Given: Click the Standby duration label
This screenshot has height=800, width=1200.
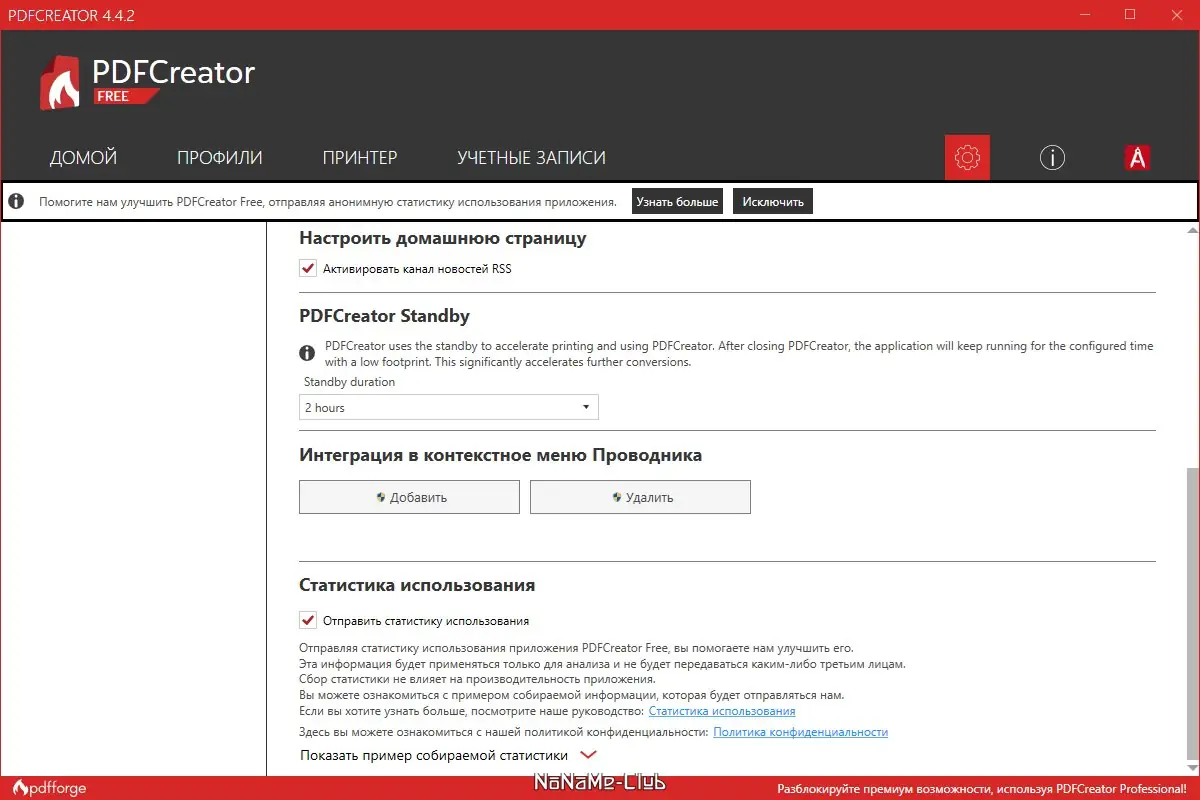Looking at the screenshot, I should pyautogui.click(x=350, y=382).
